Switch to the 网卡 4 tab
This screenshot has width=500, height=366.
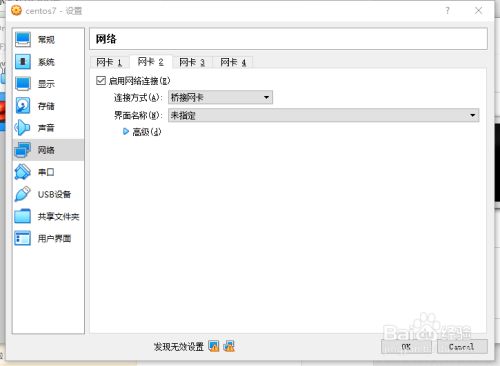point(233,62)
